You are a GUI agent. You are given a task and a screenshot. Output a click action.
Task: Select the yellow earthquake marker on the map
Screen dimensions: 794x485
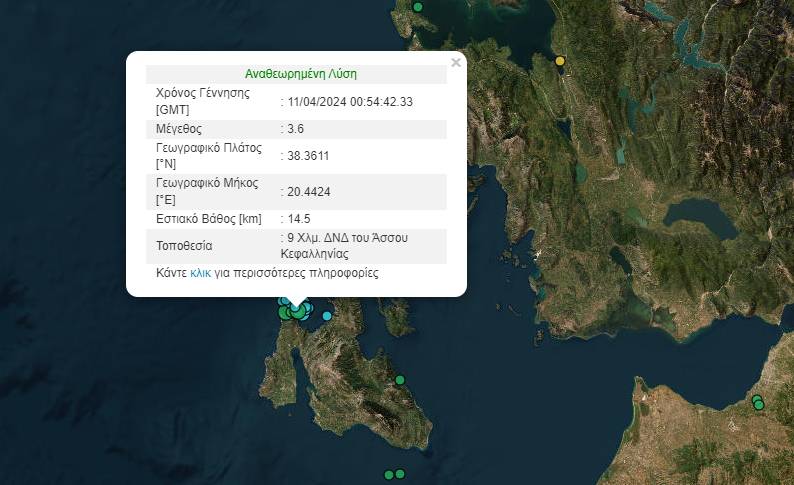click(x=560, y=61)
